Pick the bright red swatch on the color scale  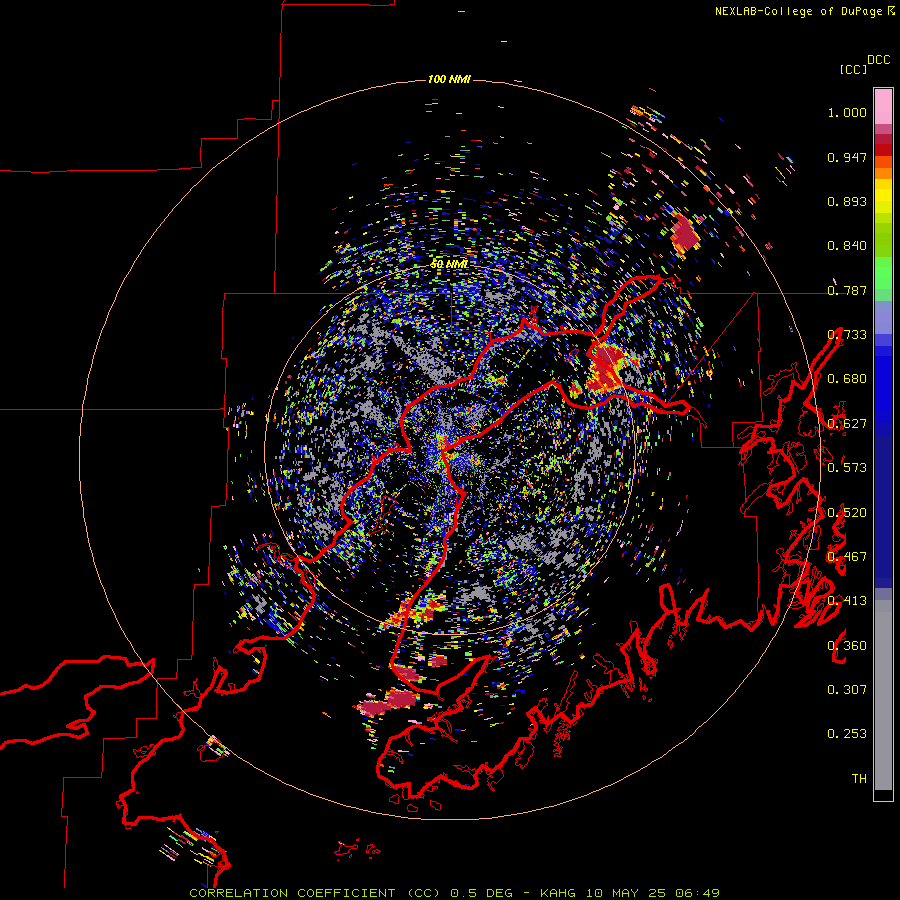click(x=883, y=150)
